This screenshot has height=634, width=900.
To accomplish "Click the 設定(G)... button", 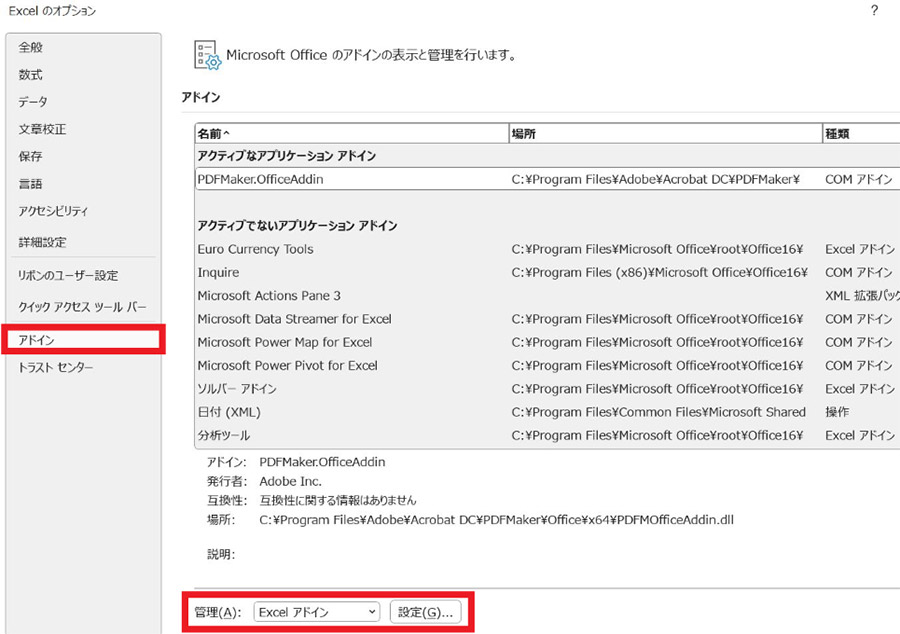I will (x=425, y=612).
